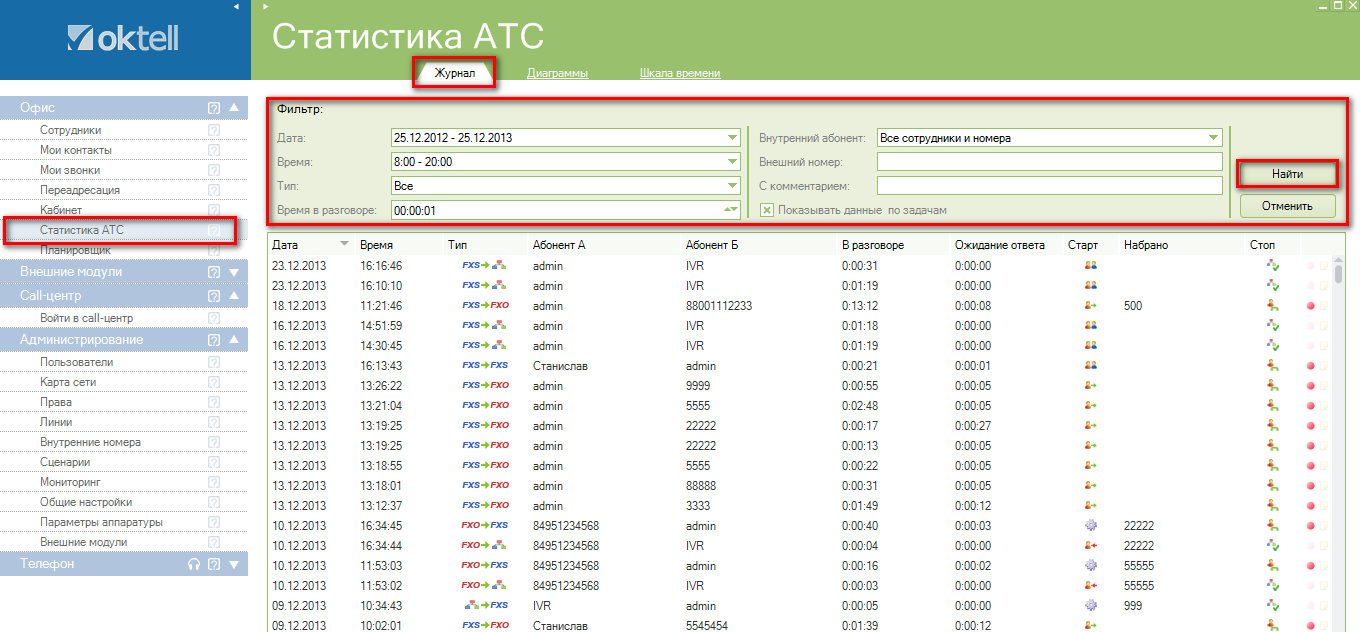The width and height of the screenshot is (1360, 632).
Task: Expand the Внутренний абонент dropdown
Action: click(x=1214, y=138)
